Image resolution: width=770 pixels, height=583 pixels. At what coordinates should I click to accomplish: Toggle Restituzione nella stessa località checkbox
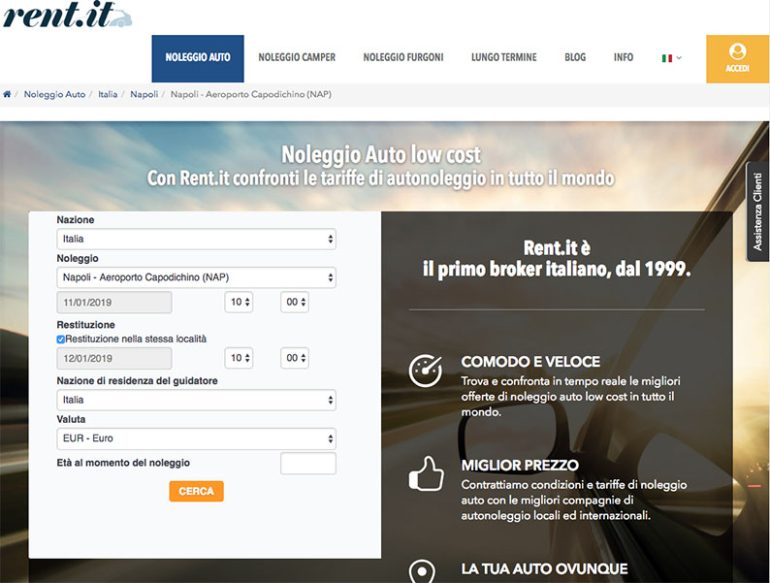pos(60,339)
